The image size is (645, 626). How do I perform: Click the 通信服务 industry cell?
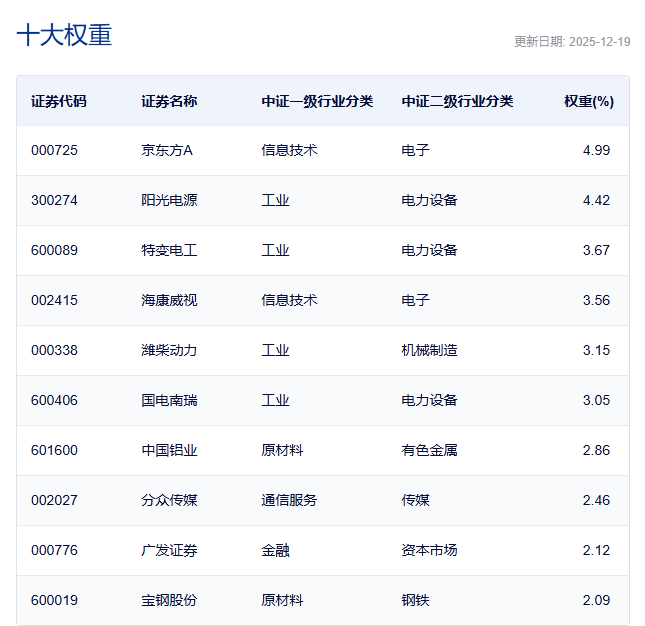click(x=289, y=500)
